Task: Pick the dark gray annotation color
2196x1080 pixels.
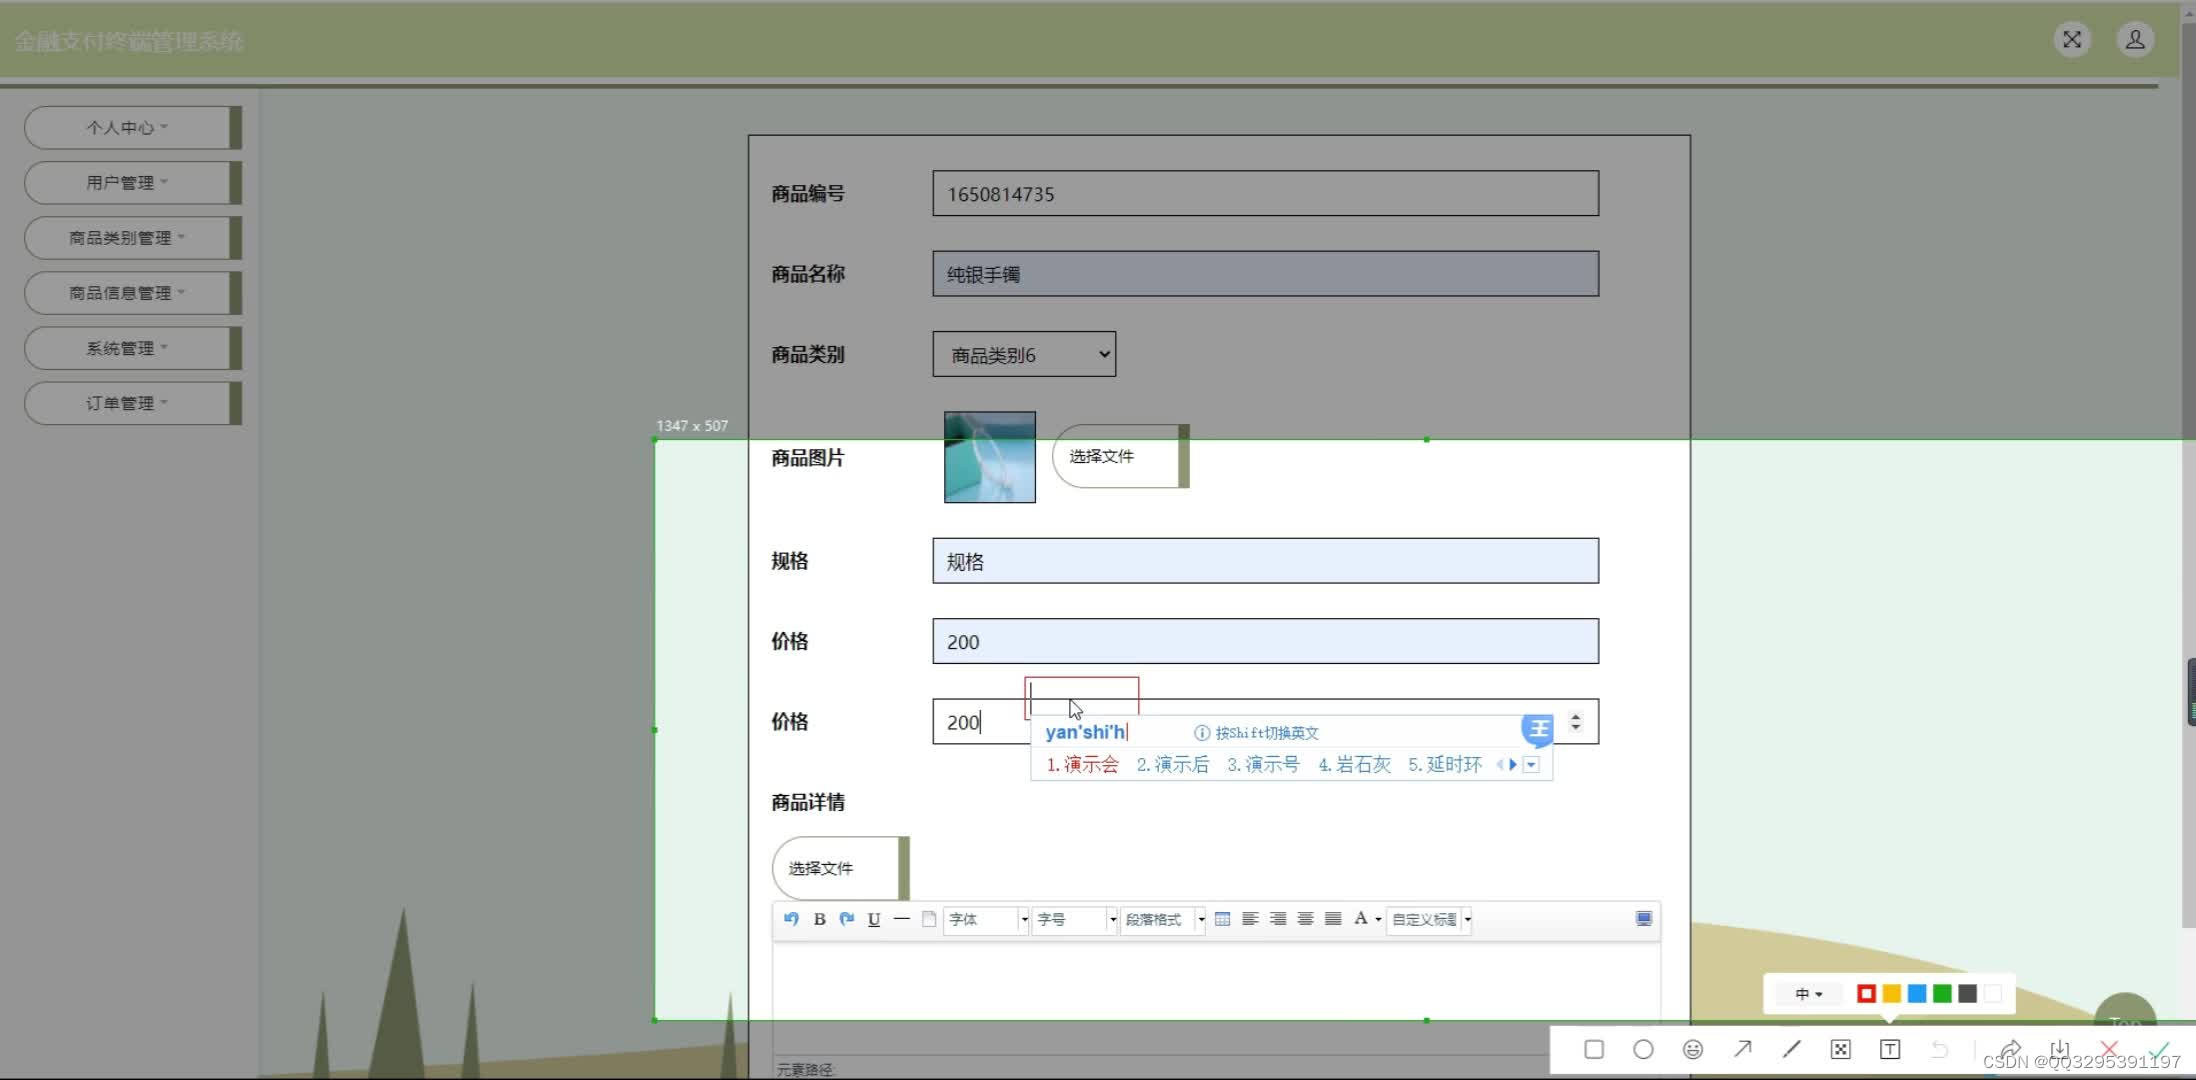Action: click(1967, 993)
